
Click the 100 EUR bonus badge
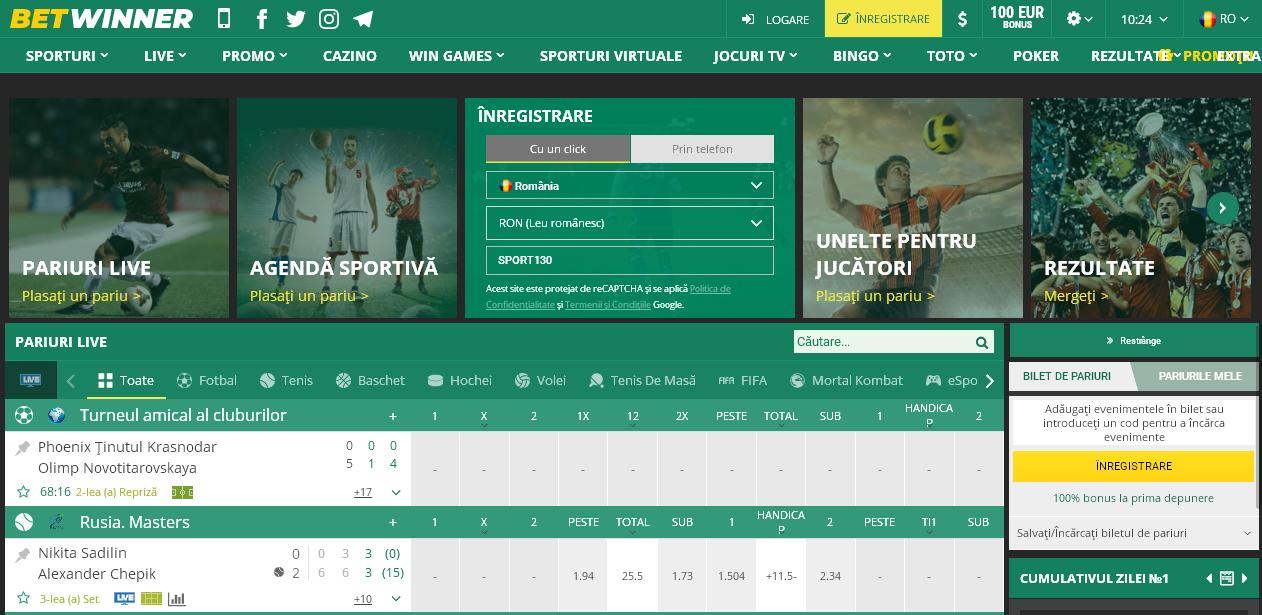click(1016, 18)
